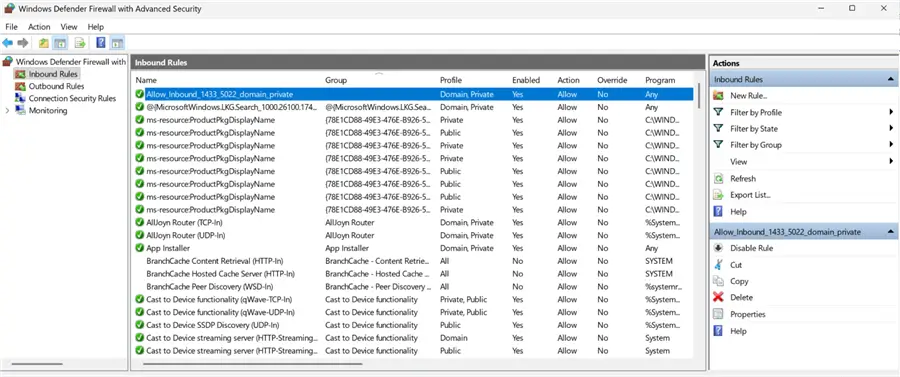Select the Windows Defender Firewall root node
The height and width of the screenshot is (377, 900).
[x=71, y=61]
